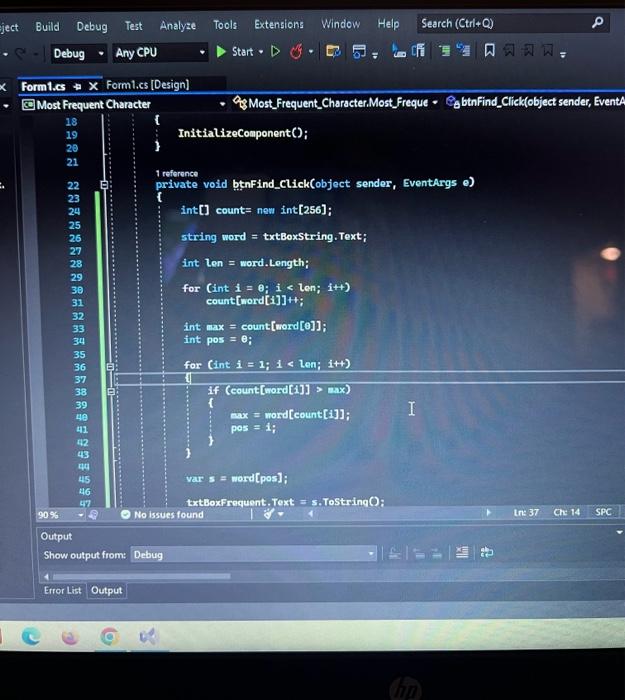Open Firefox from the taskbar
This screenshot has width=625, height=700.
coord(70,636)
